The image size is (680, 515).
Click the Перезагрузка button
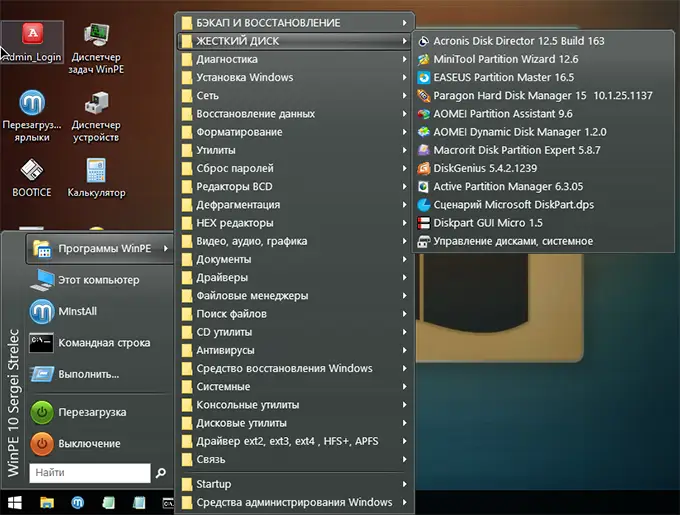point(92,412)
